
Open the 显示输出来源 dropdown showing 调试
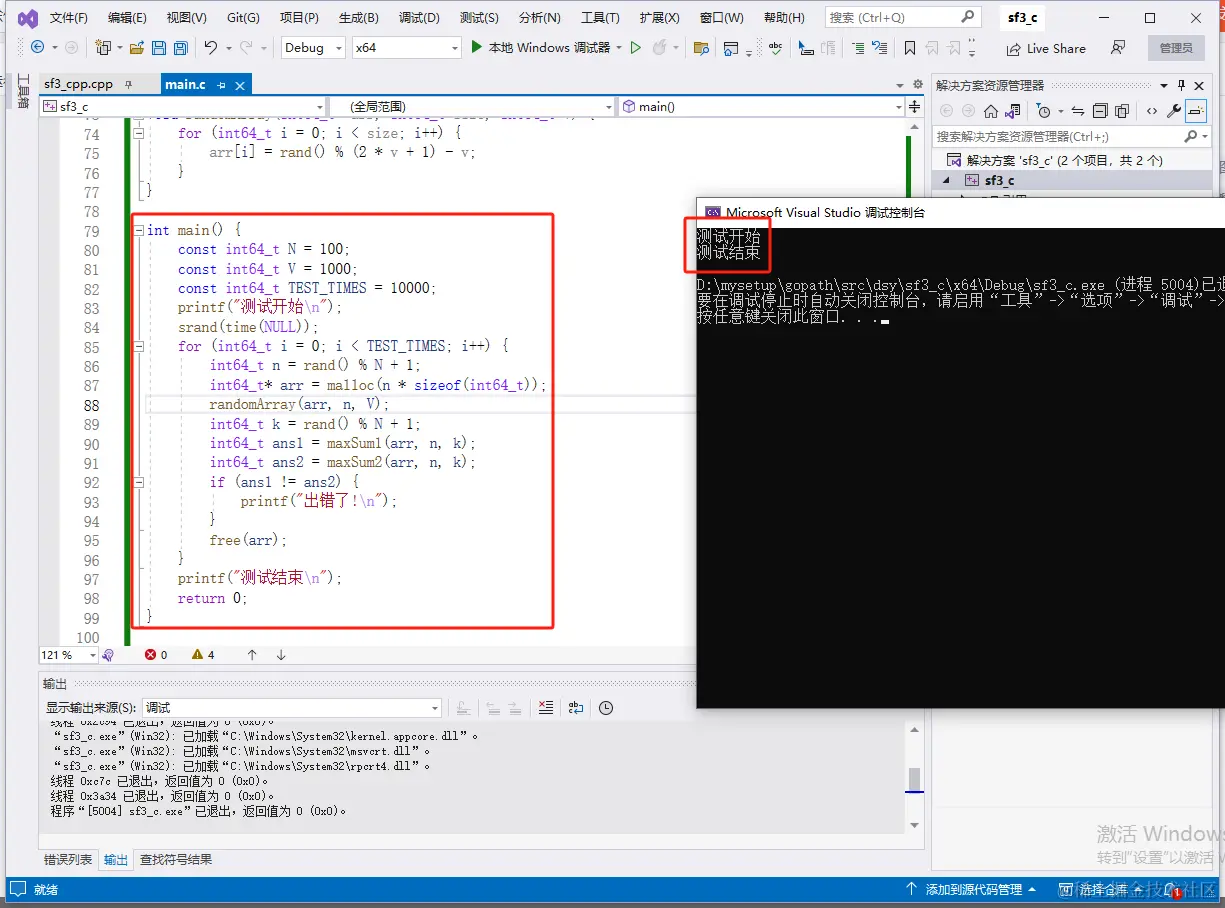pos(291,708)
